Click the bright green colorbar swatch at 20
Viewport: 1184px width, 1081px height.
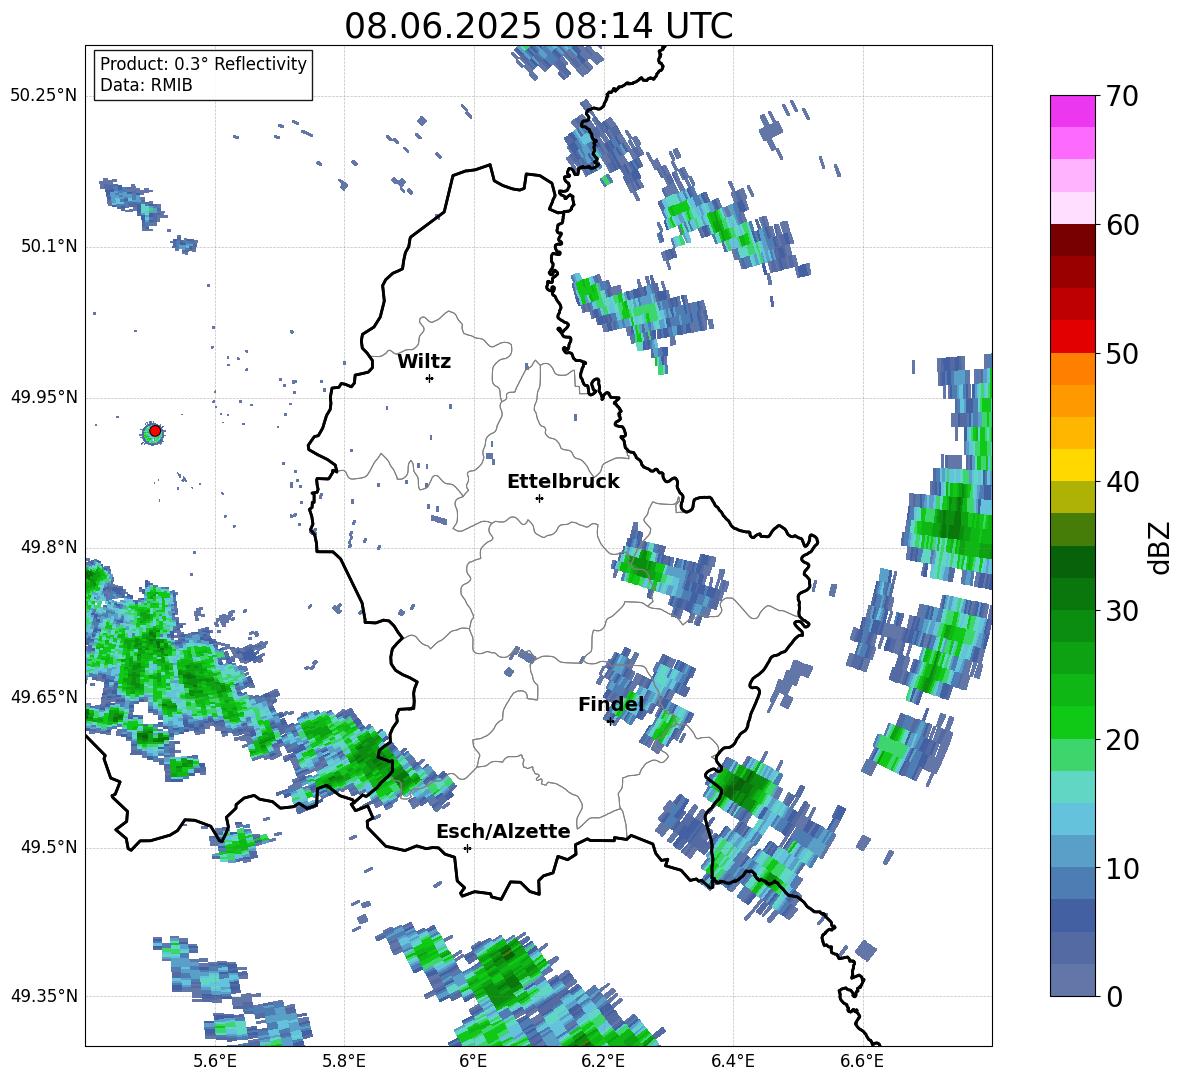1072,722
